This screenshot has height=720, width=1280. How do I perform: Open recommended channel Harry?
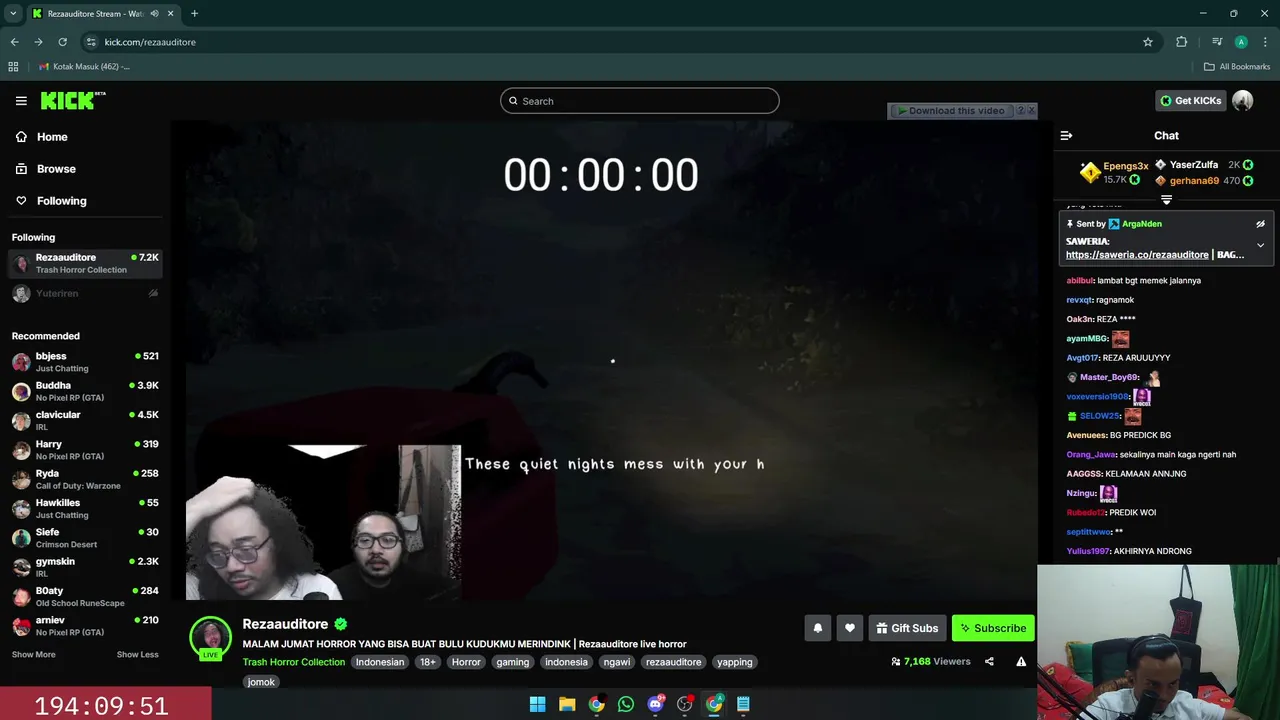[85, 450]
